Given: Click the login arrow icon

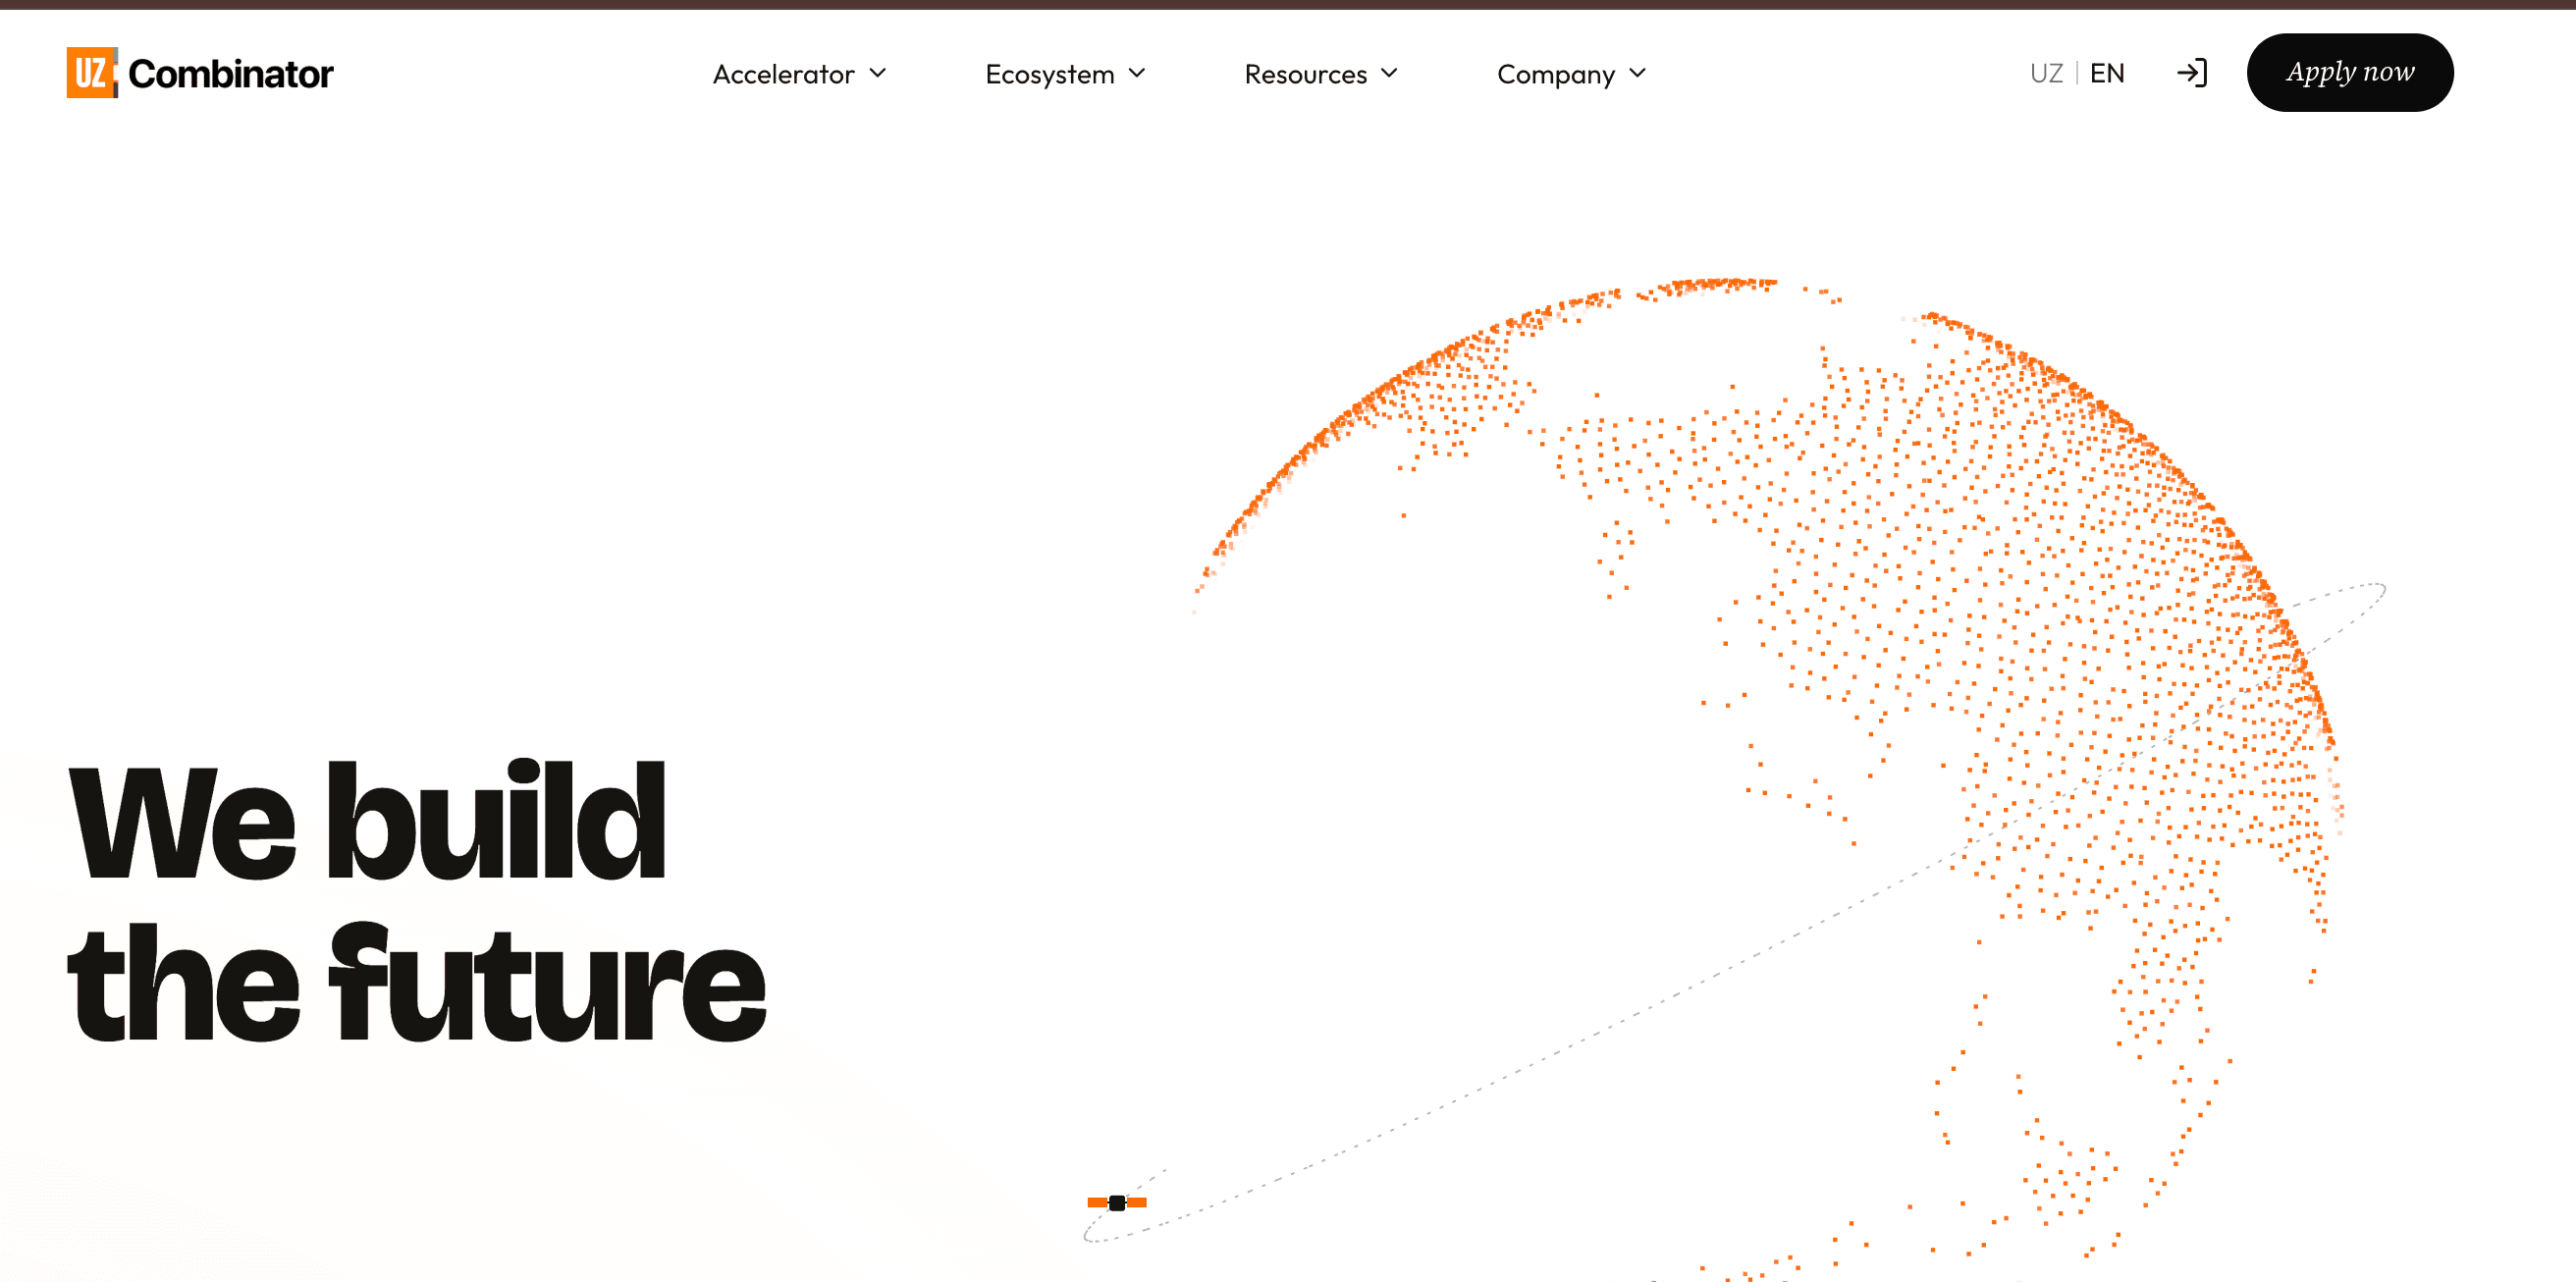Looking at the screenshot, I should (x=2192, y=73).
